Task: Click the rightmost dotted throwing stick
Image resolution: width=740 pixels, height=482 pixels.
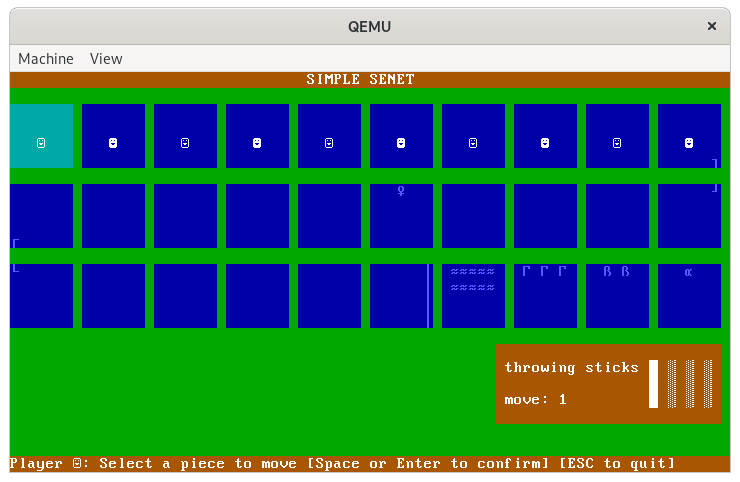Action: pyautogui.click(x=708, y=384)
